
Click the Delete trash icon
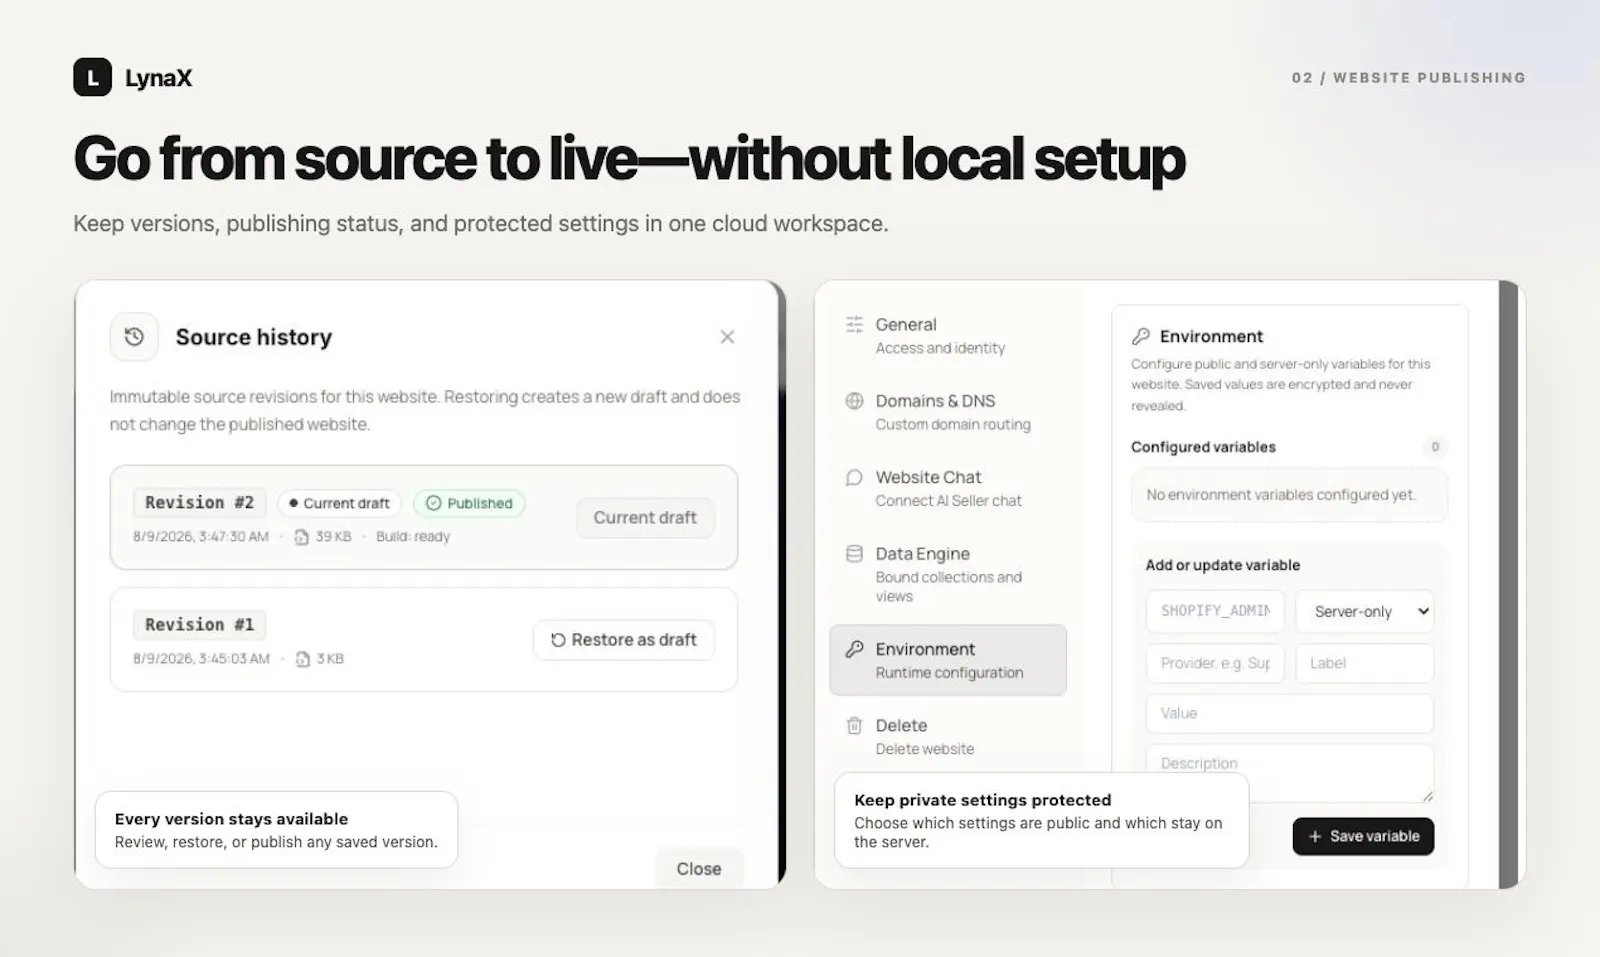854,726
